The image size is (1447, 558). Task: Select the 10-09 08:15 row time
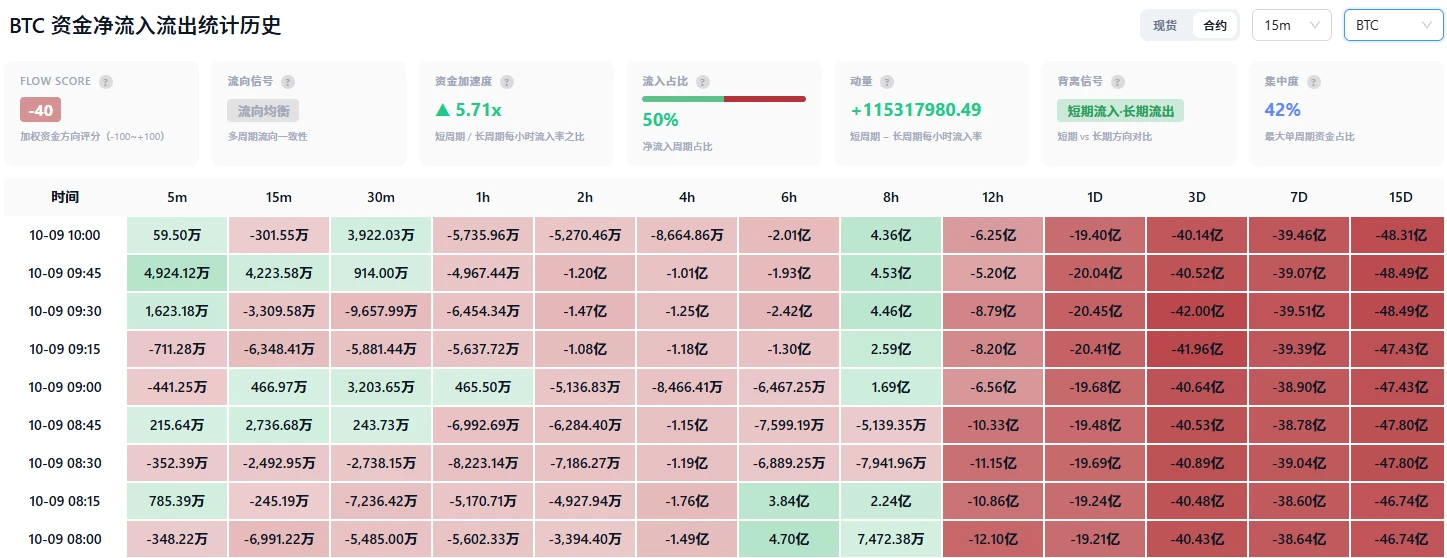65,501
